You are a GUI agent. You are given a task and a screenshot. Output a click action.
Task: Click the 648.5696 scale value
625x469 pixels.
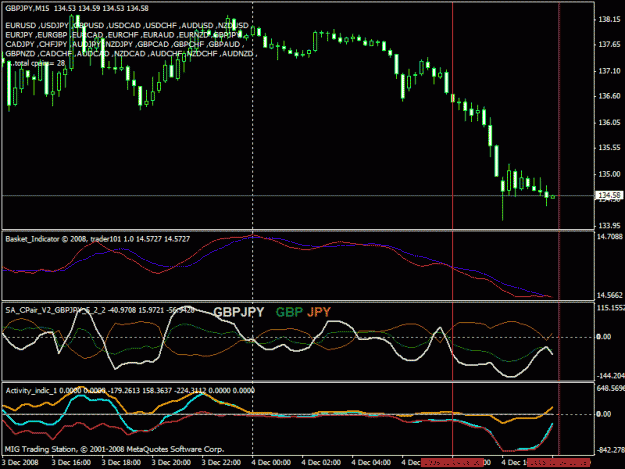(610, 388)
